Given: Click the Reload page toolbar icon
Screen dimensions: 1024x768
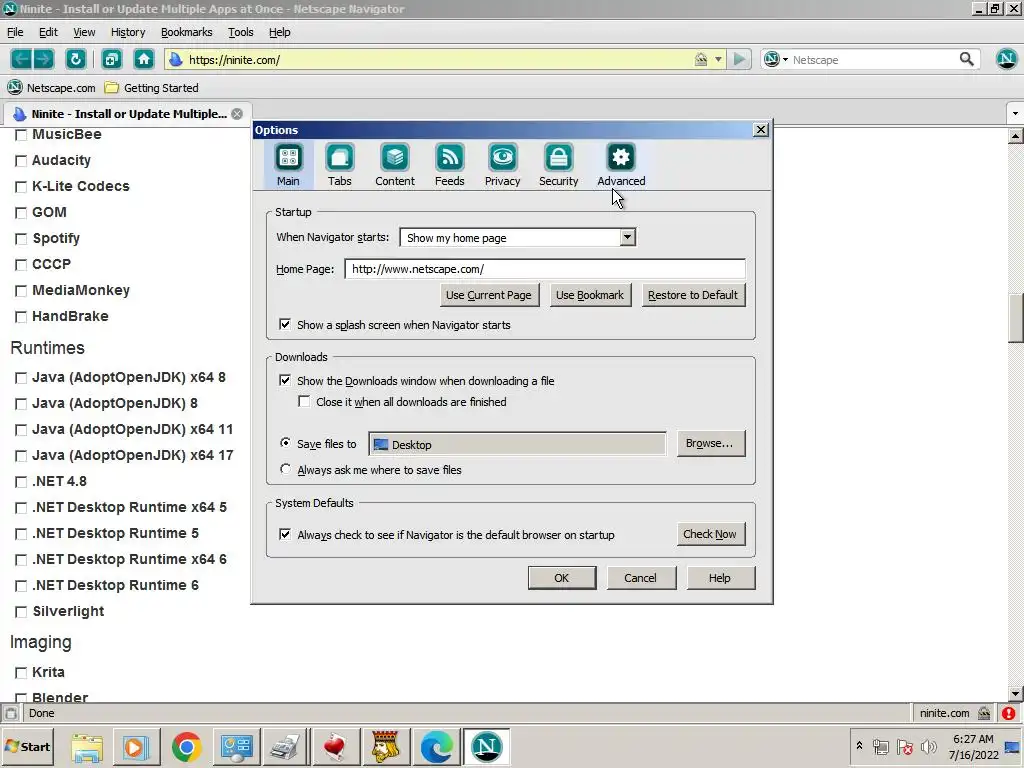Looking at the screenshot, I should click(76, 59).
